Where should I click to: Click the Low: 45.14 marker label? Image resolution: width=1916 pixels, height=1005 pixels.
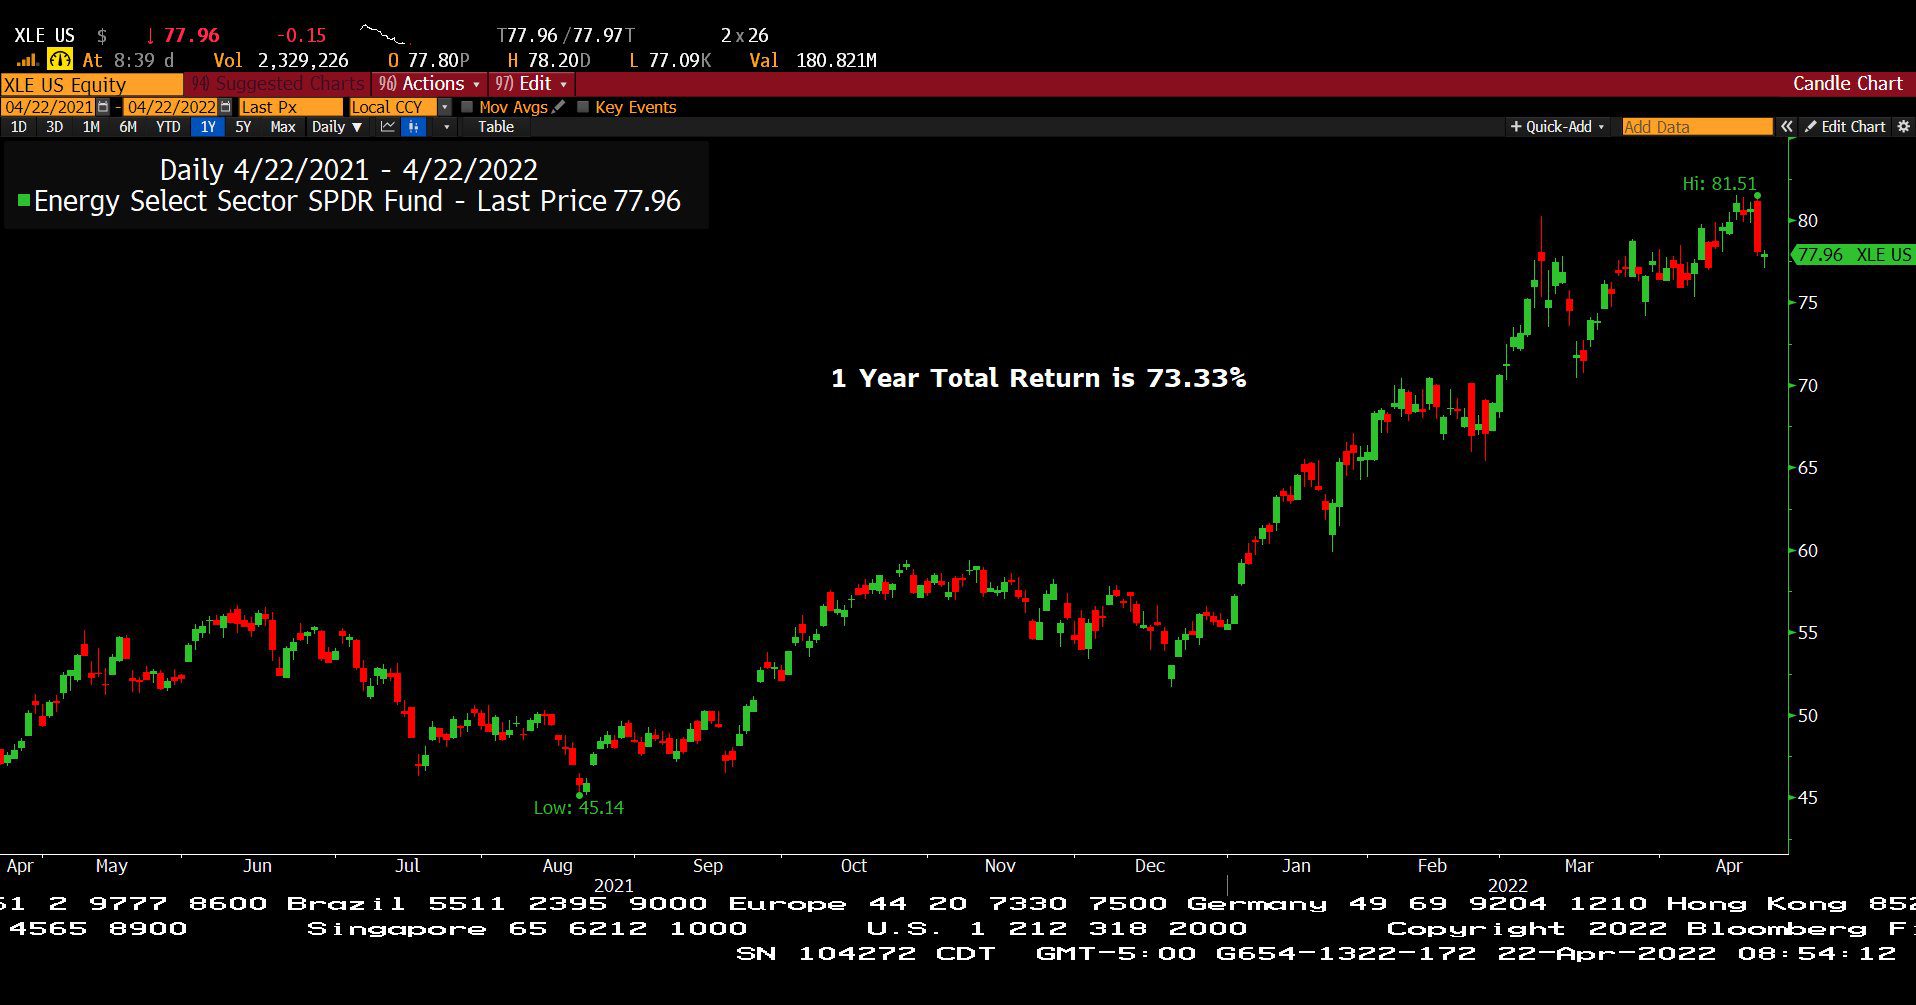[x=578, y=808]
